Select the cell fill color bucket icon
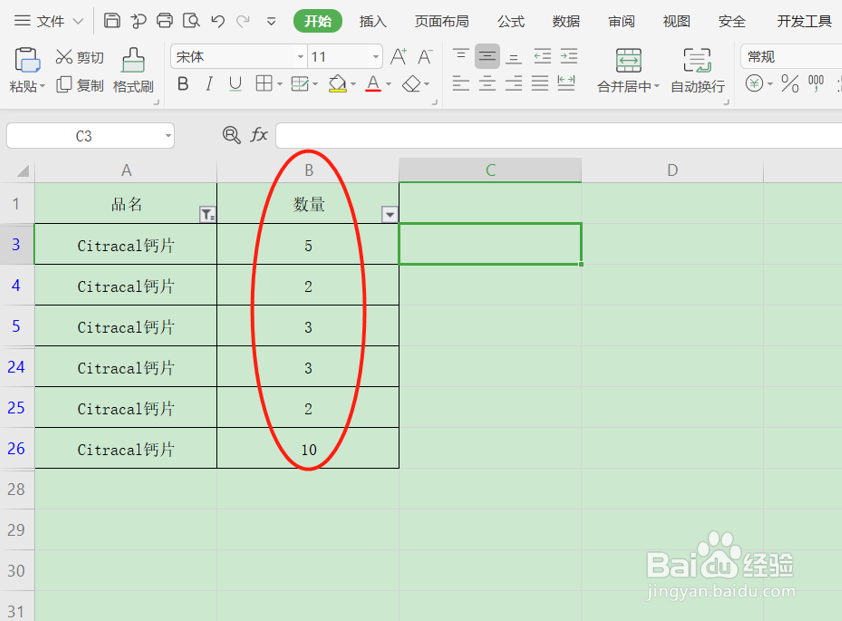This screenshot has height=621, width=842. [x=338, y=84]
